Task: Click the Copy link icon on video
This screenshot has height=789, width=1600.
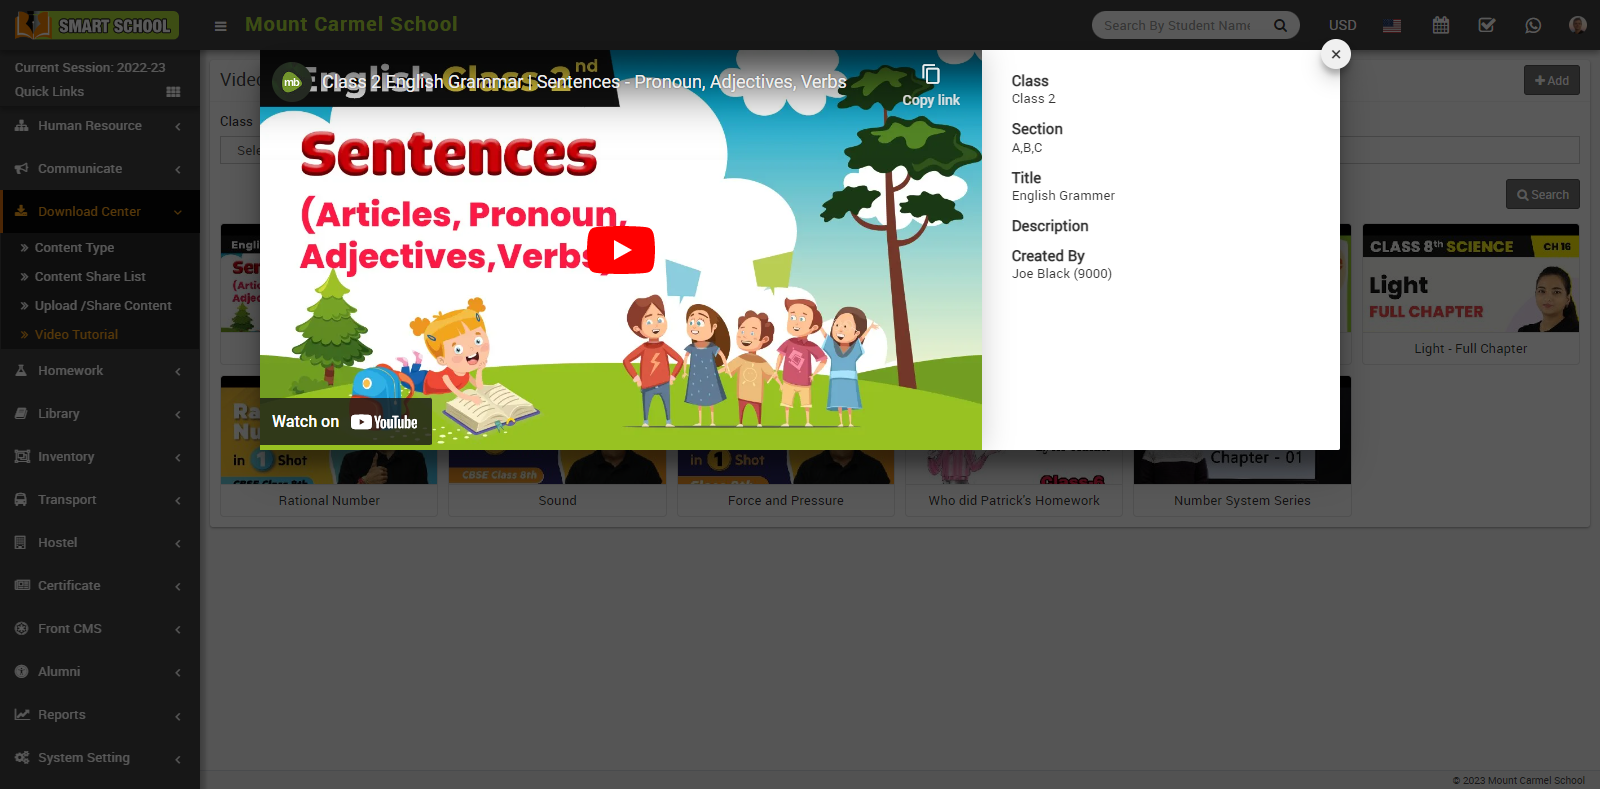Action: [x=930, y=76]
